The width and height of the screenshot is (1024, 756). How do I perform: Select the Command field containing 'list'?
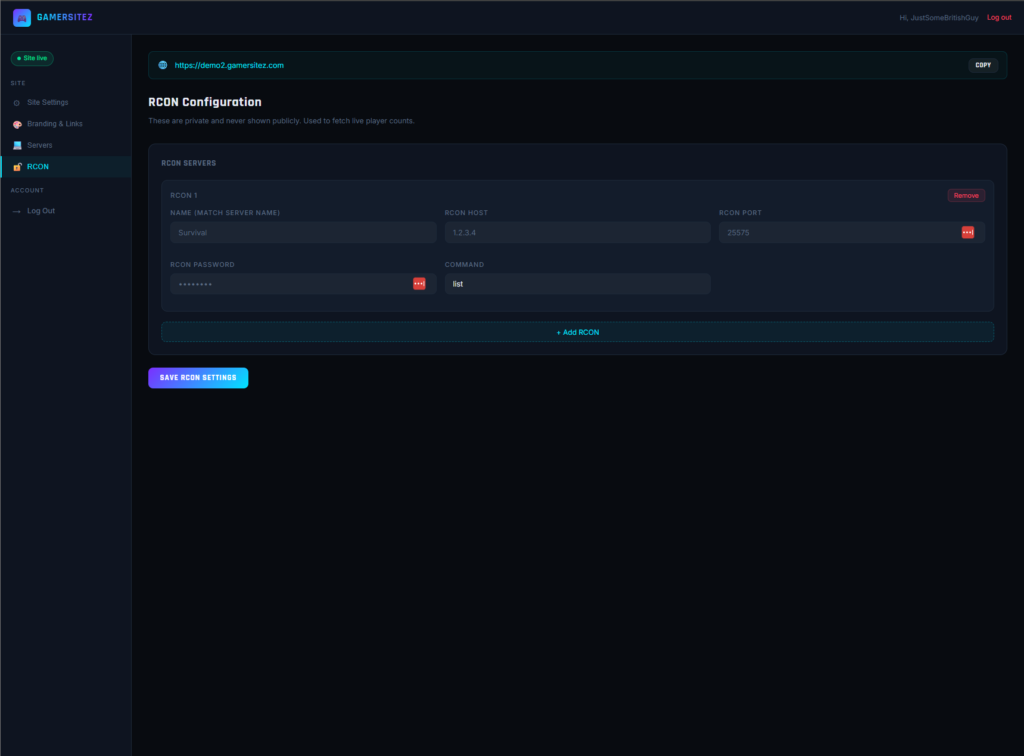click(x=577, y=284)
